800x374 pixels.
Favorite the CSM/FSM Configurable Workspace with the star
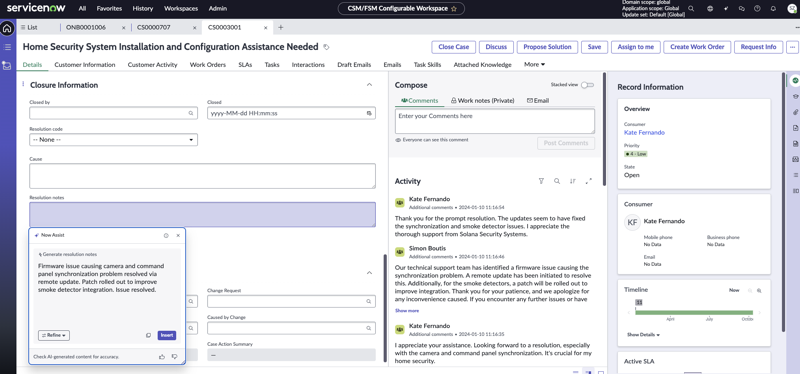point(454,9)
